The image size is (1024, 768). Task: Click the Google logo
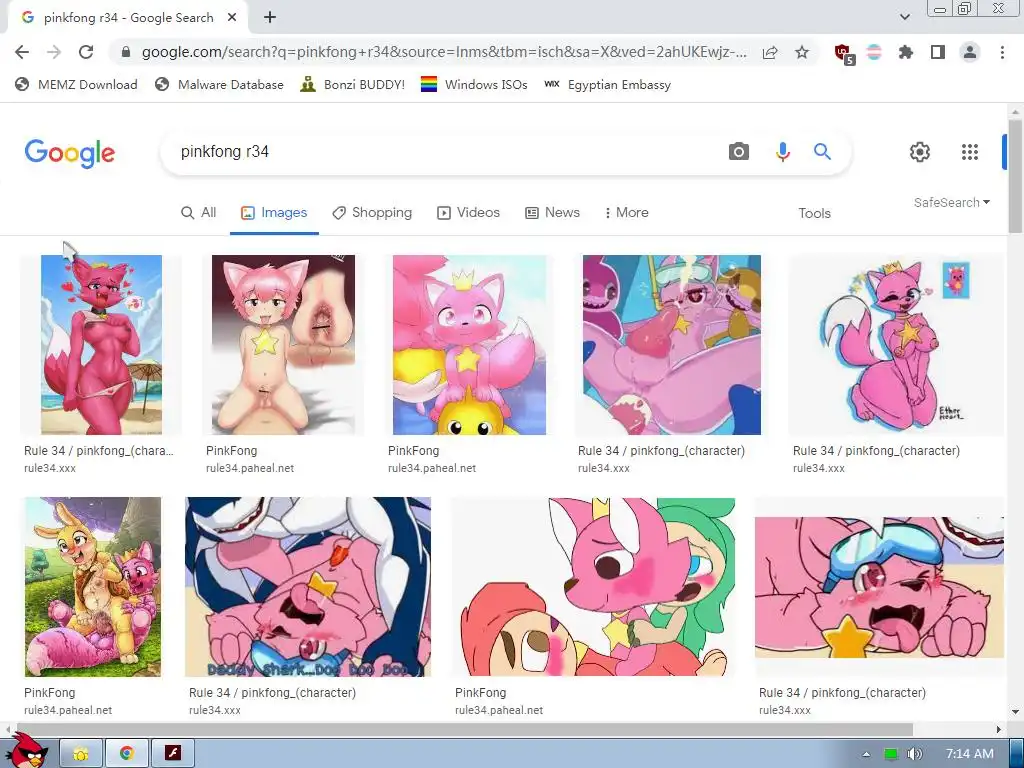(x=70, y=153)
